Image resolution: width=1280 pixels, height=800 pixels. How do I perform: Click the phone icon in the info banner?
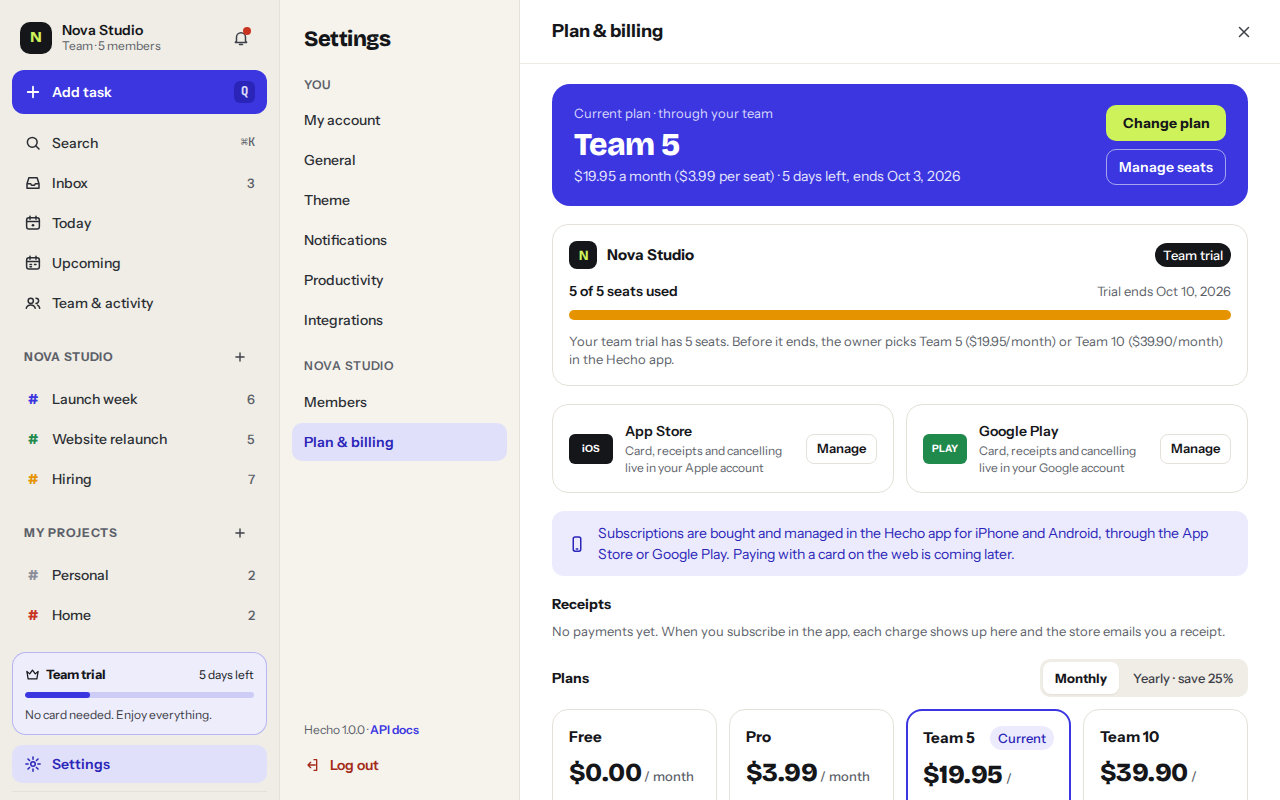tap(577, 544)
